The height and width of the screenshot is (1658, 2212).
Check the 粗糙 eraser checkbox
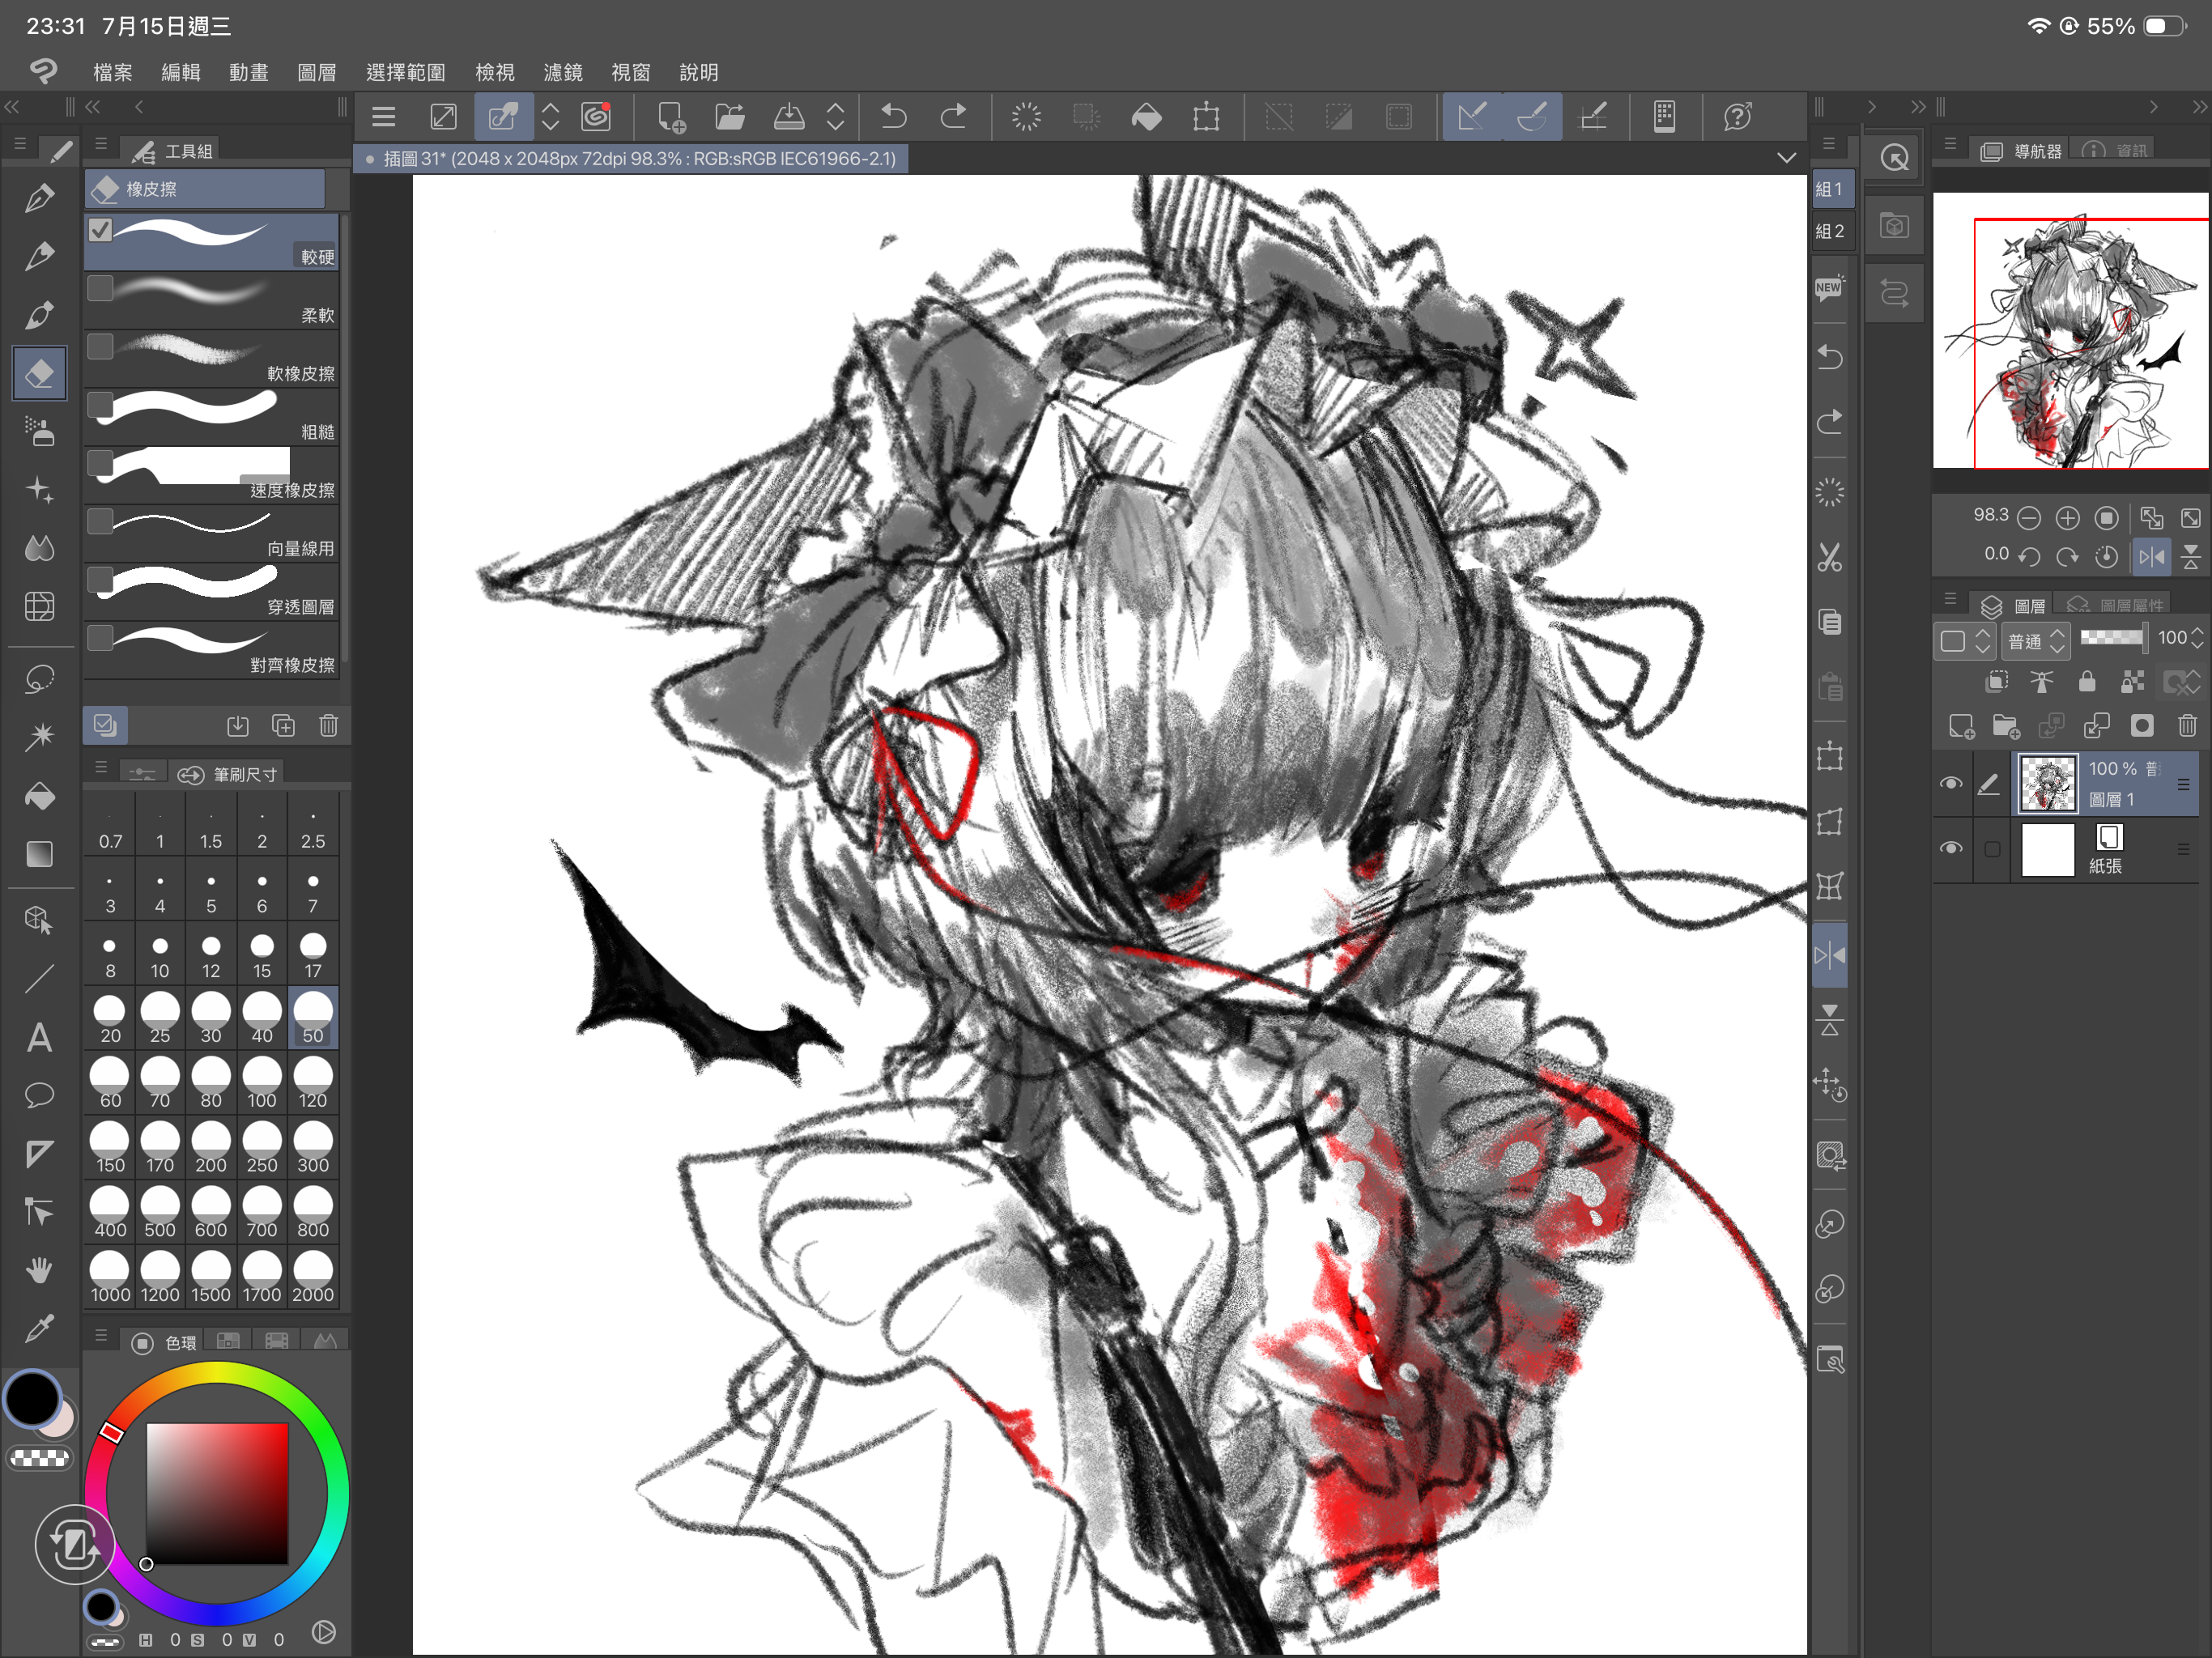(x=100, y=405)
